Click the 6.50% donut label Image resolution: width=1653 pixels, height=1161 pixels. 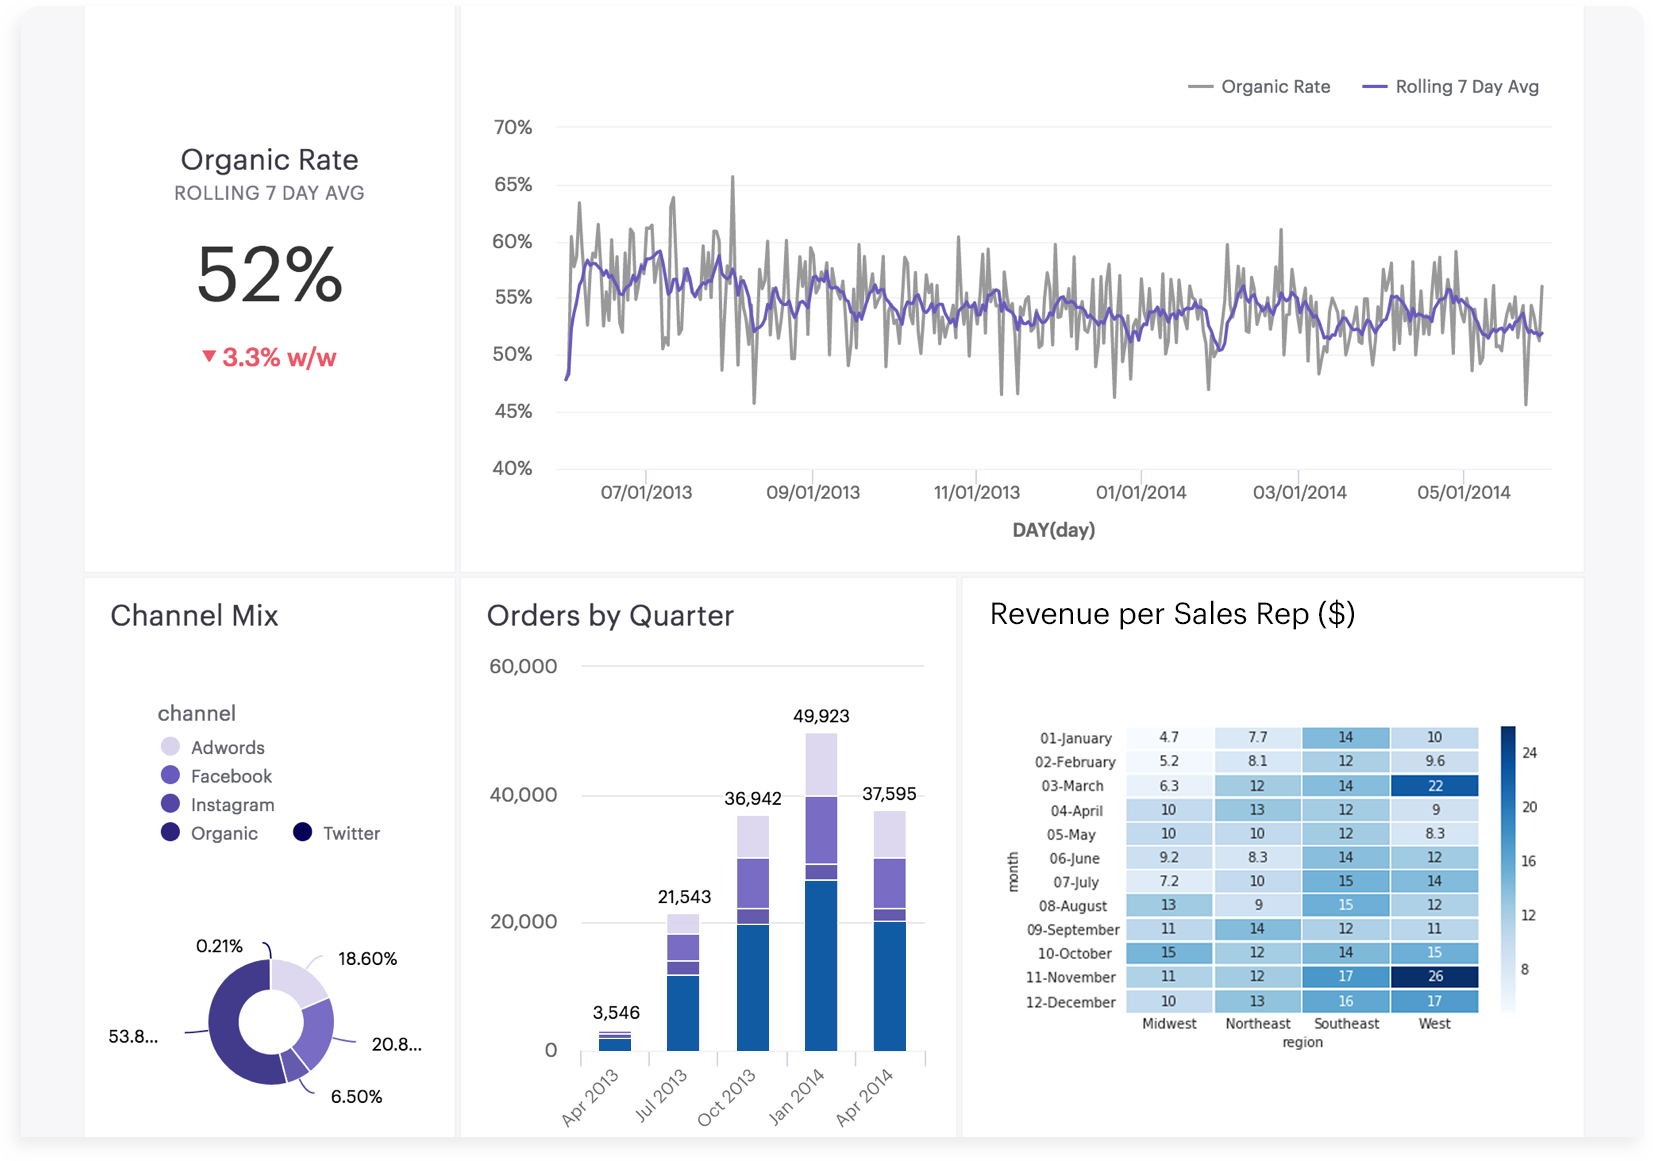(356, 1097)
